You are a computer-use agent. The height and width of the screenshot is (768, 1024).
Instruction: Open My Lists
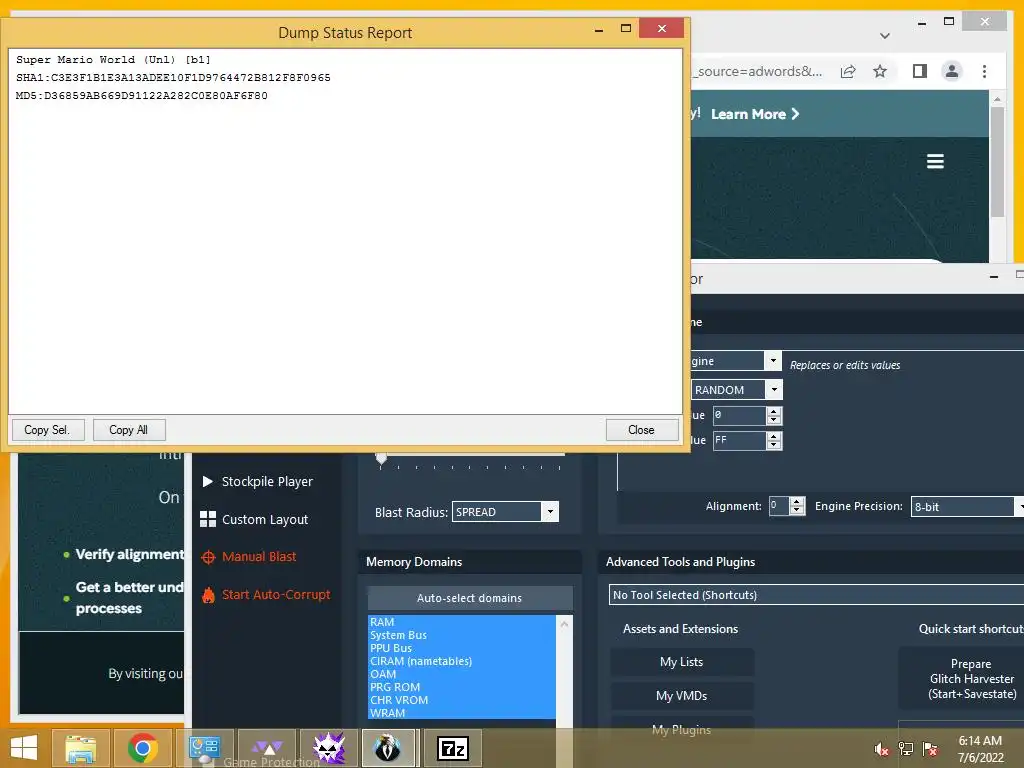point(682,662)
